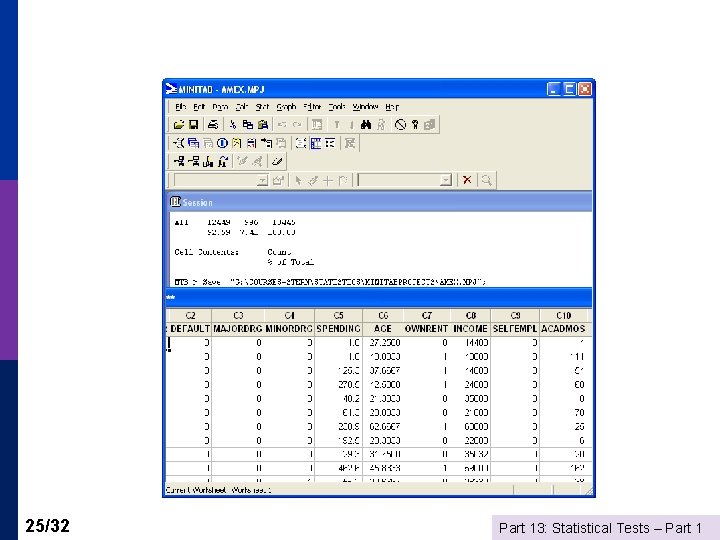Click the Clear Cells eraser icon

tap(277, 161)
